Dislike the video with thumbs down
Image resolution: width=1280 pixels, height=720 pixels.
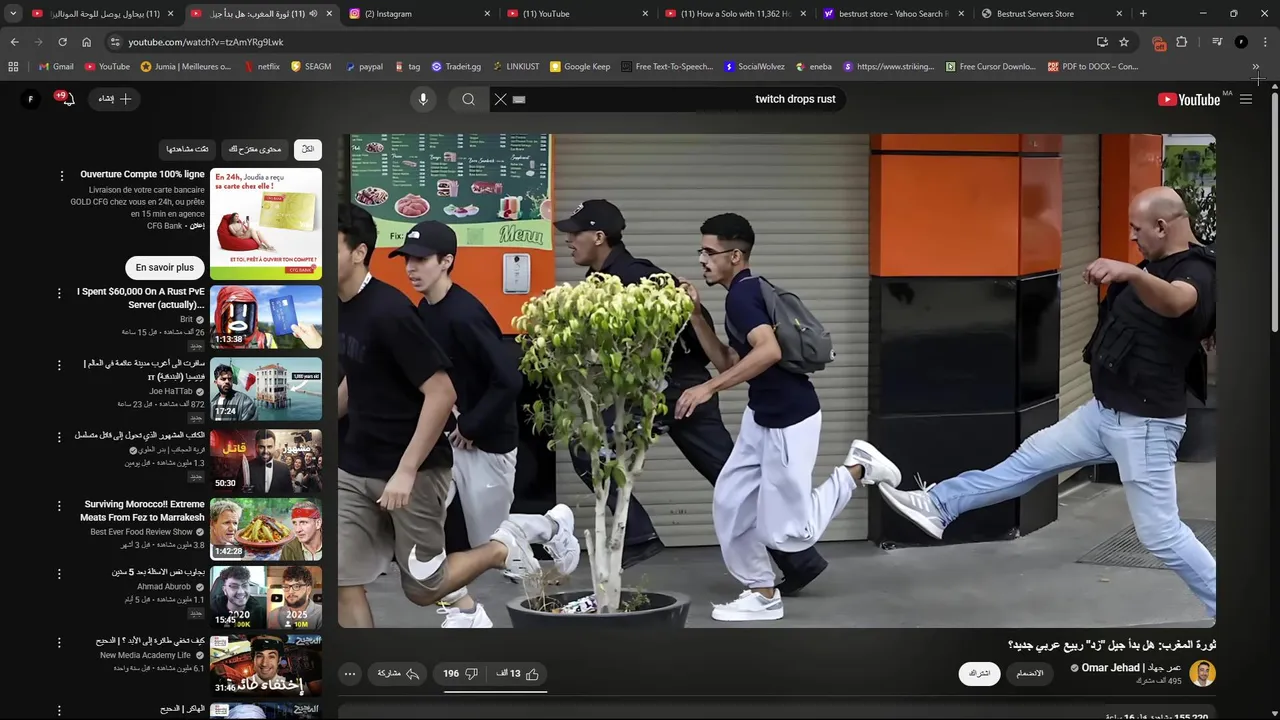click(x=461, y=674)
